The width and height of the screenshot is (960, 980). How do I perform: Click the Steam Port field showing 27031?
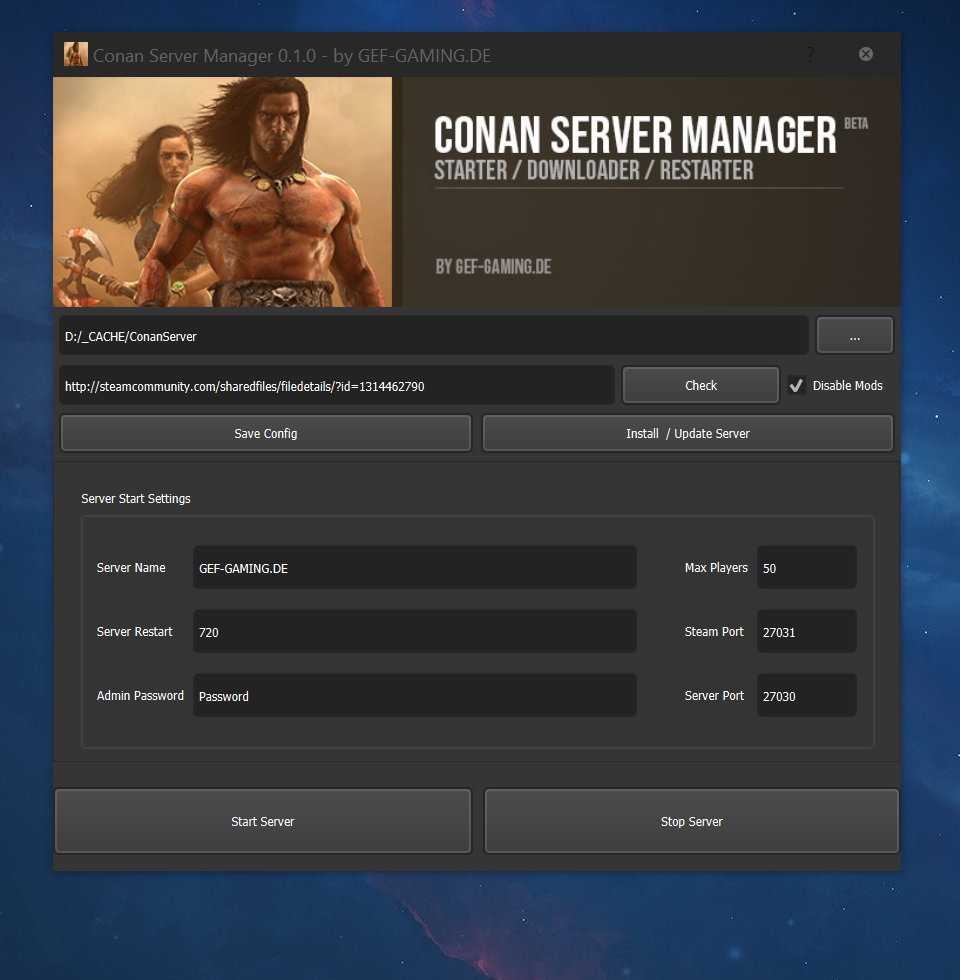point(806,631)
